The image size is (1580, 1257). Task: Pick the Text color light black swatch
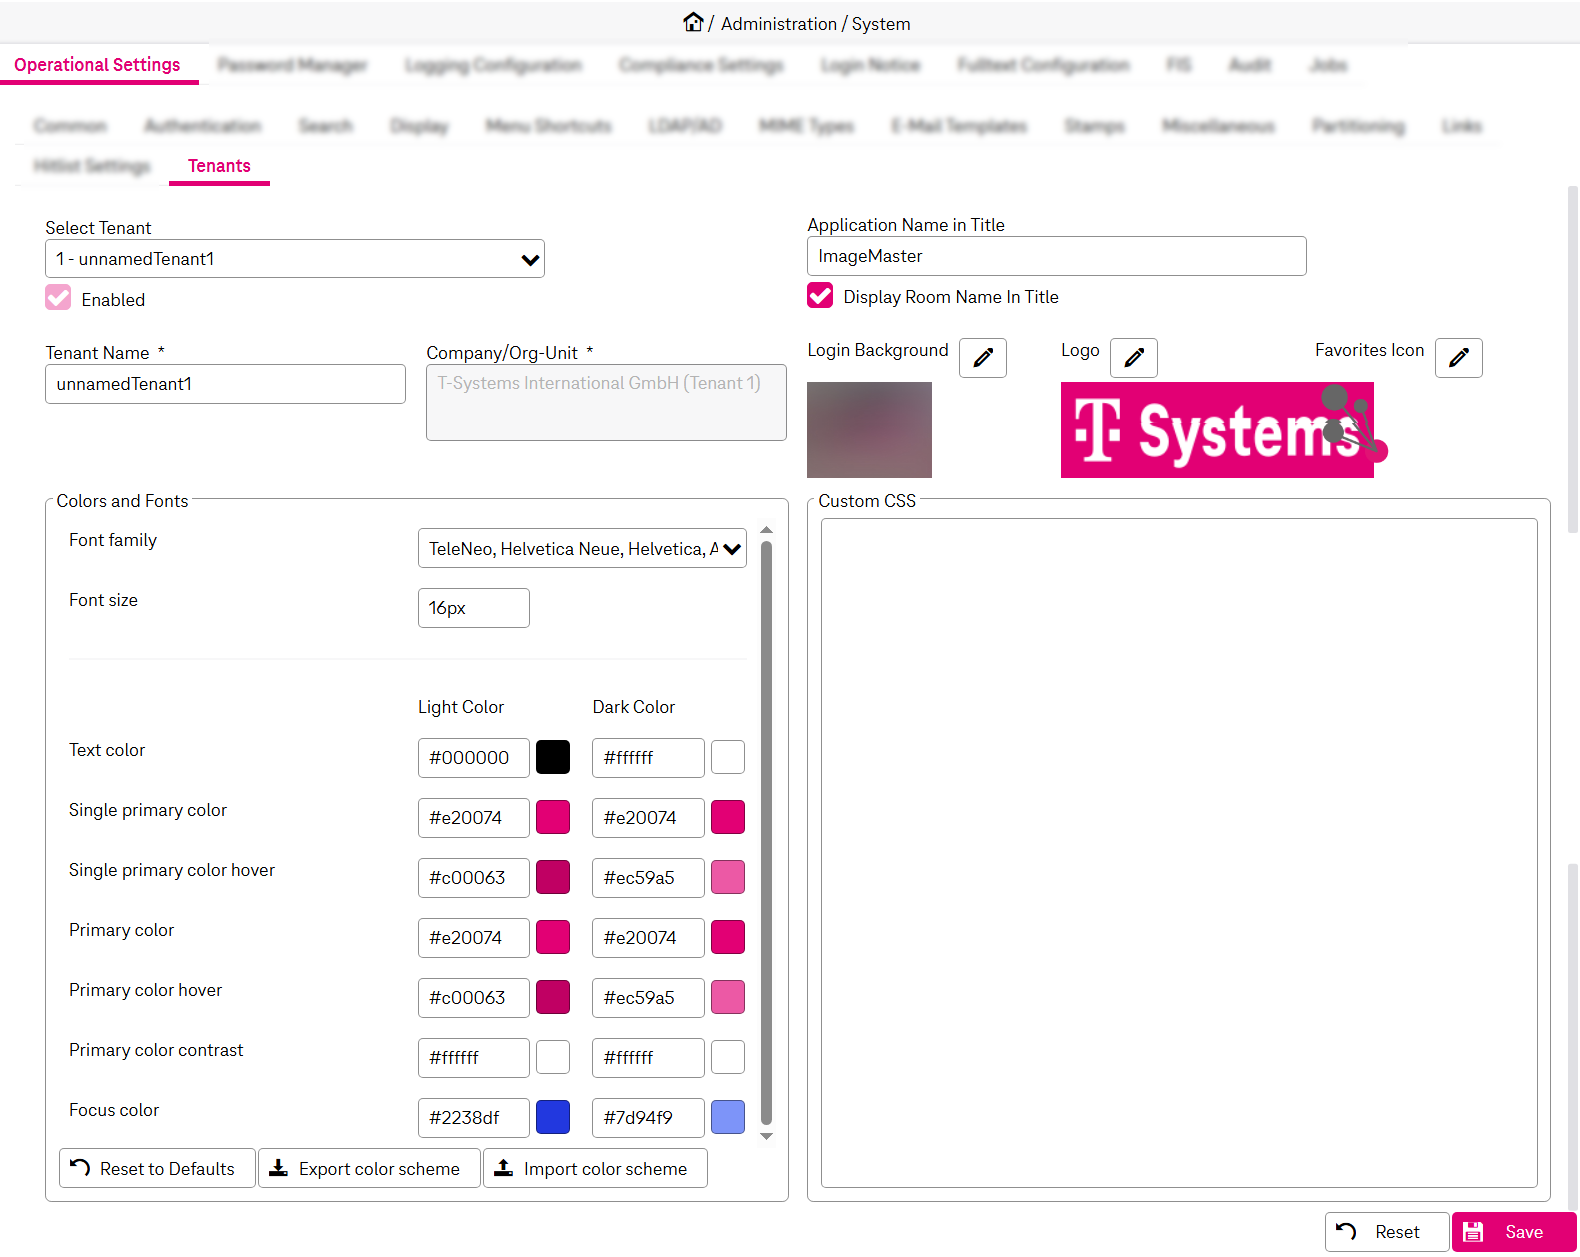553,757
